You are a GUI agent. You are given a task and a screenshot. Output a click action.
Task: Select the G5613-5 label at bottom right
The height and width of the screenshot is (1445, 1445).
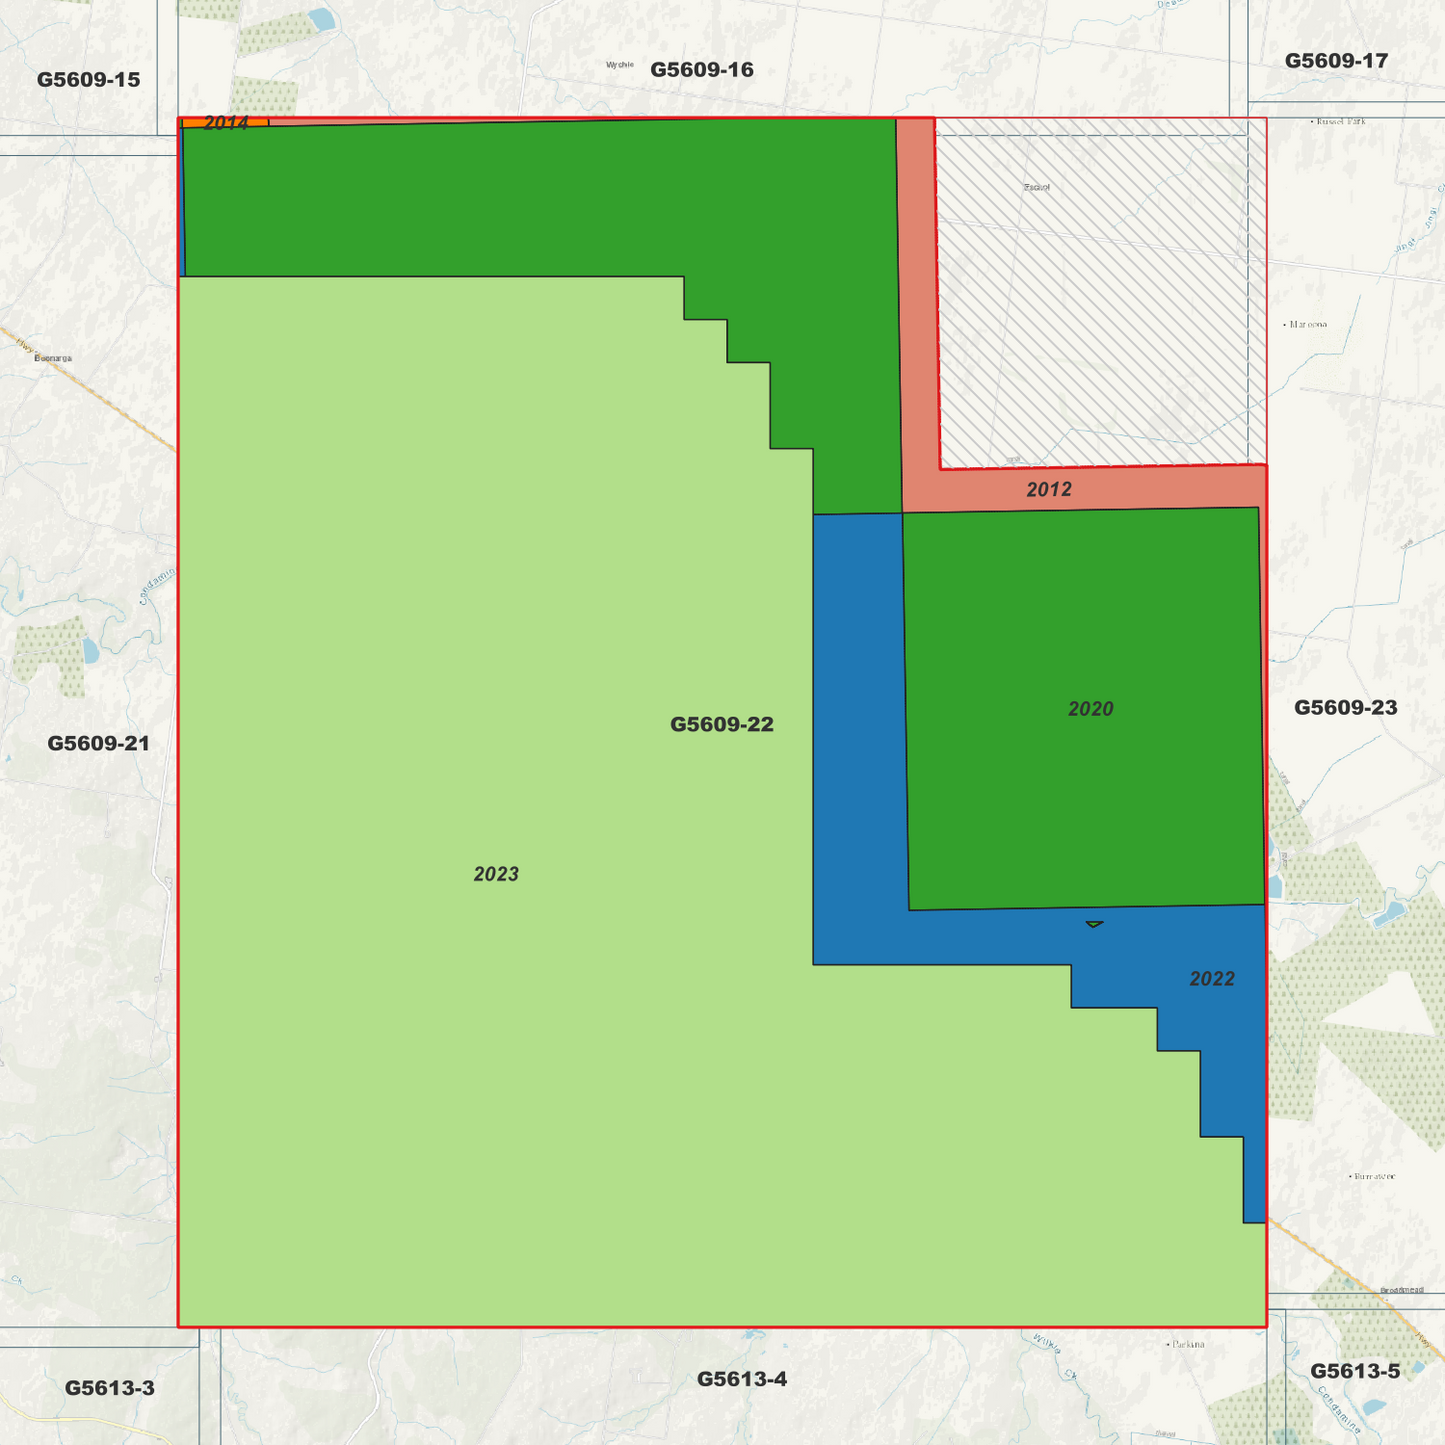[x=1355, y=1370]
